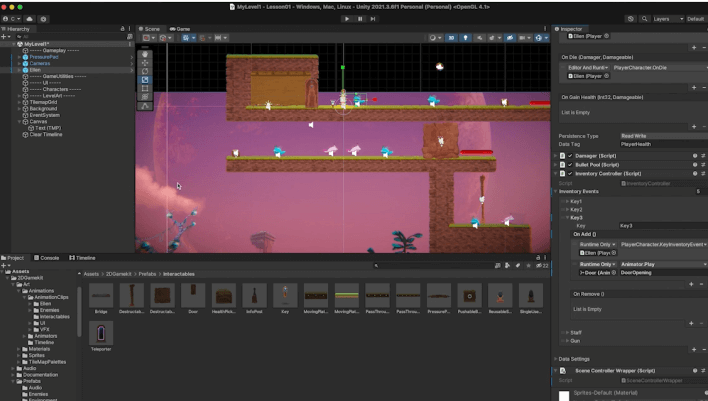Add listener to On Remove event
The image size is (708, 401).
[x=691, y=323]
